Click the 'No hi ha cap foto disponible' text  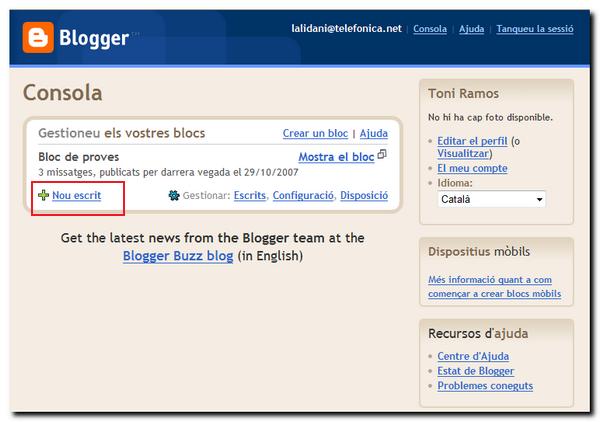pyautogui.click(x=490, y=117)
